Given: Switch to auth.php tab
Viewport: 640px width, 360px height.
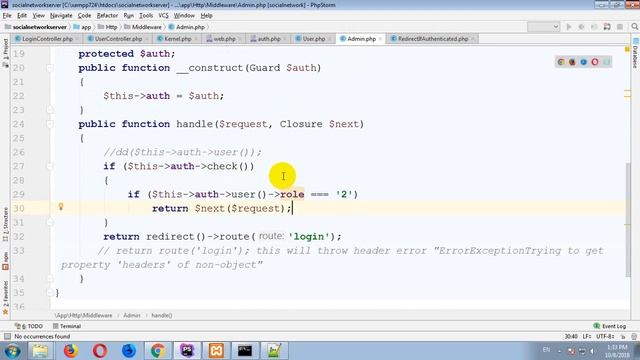Looking at the screenshot, I should pos(269,39).
